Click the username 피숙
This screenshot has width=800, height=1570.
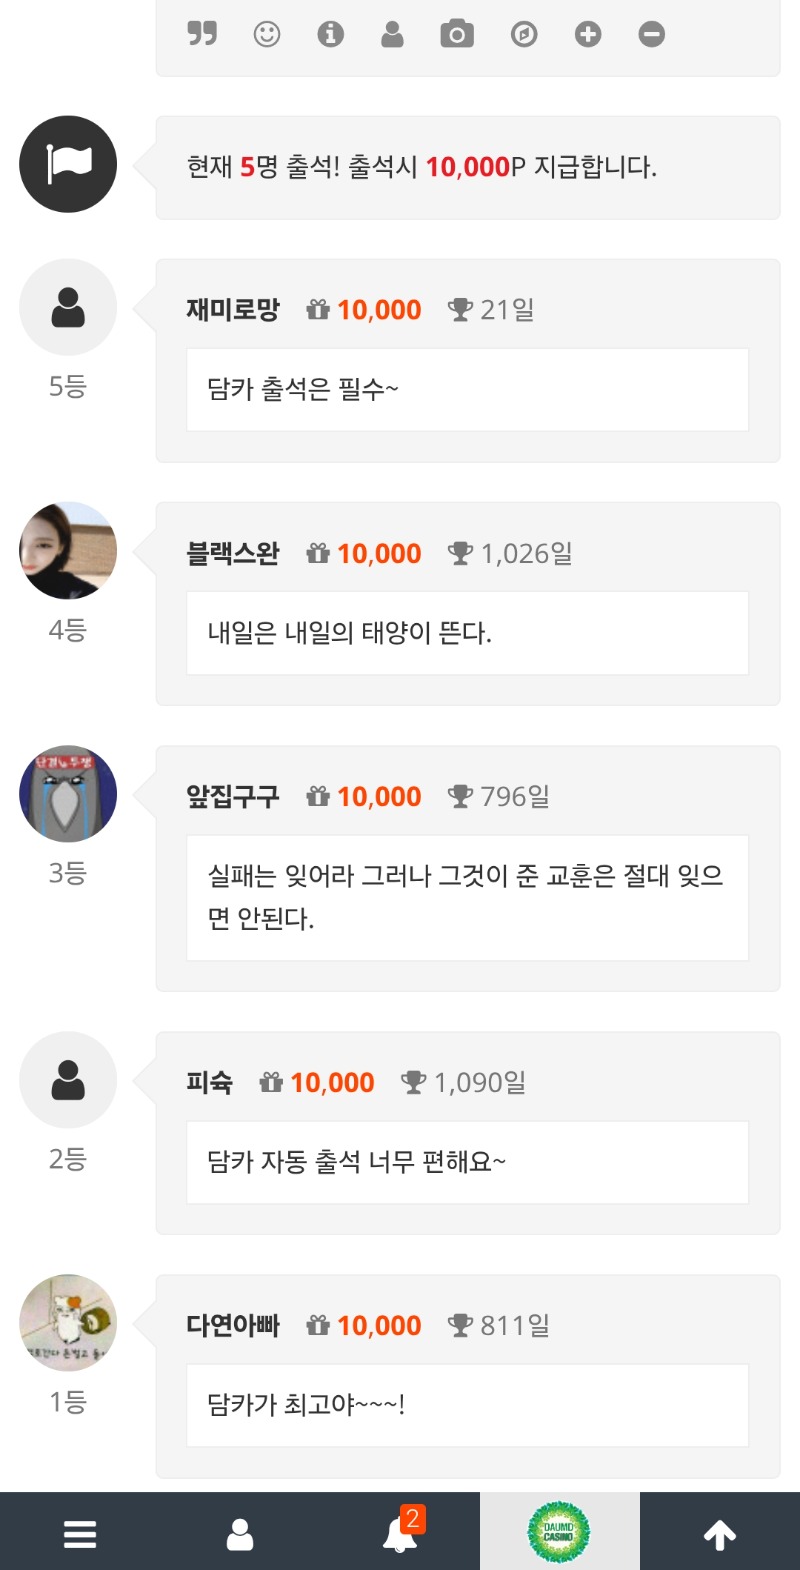point(210,1082)
